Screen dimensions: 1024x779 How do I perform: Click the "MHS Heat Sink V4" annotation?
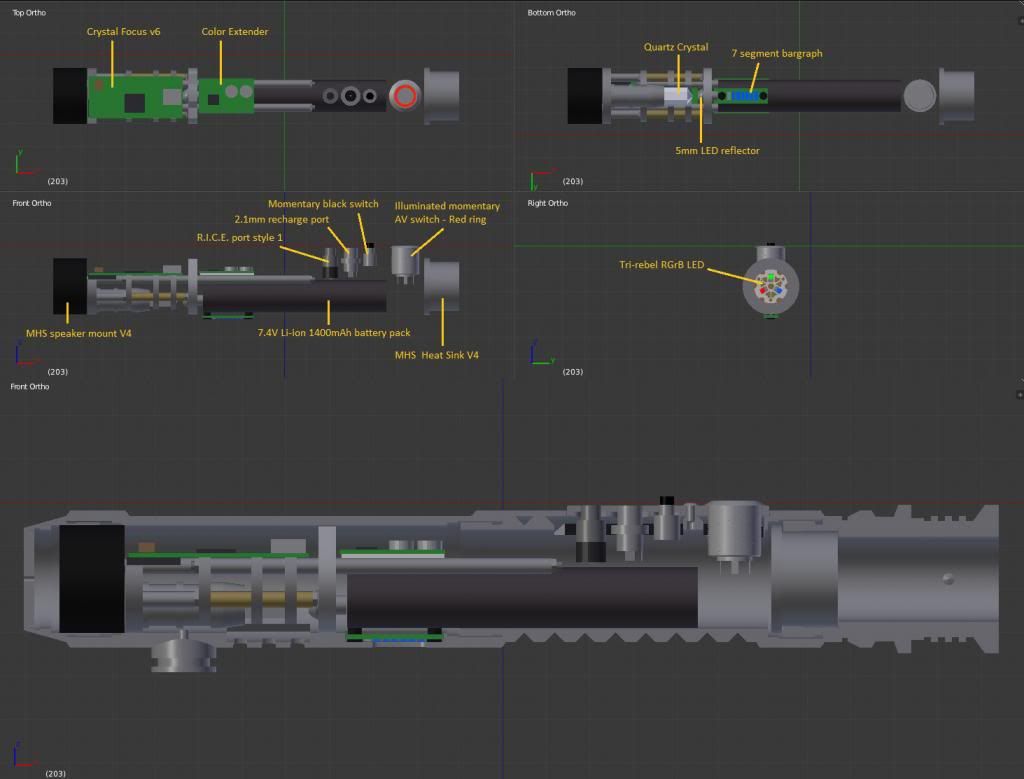pos(436,354)
